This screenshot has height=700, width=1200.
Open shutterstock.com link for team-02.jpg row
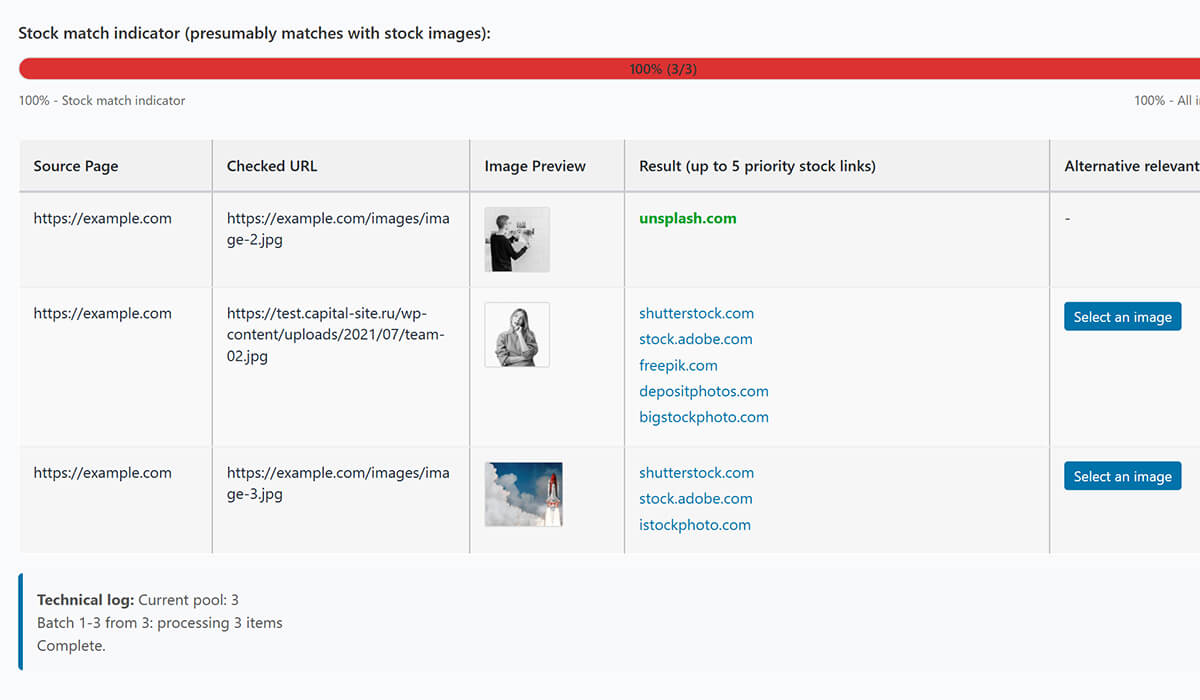click(696, 314)
